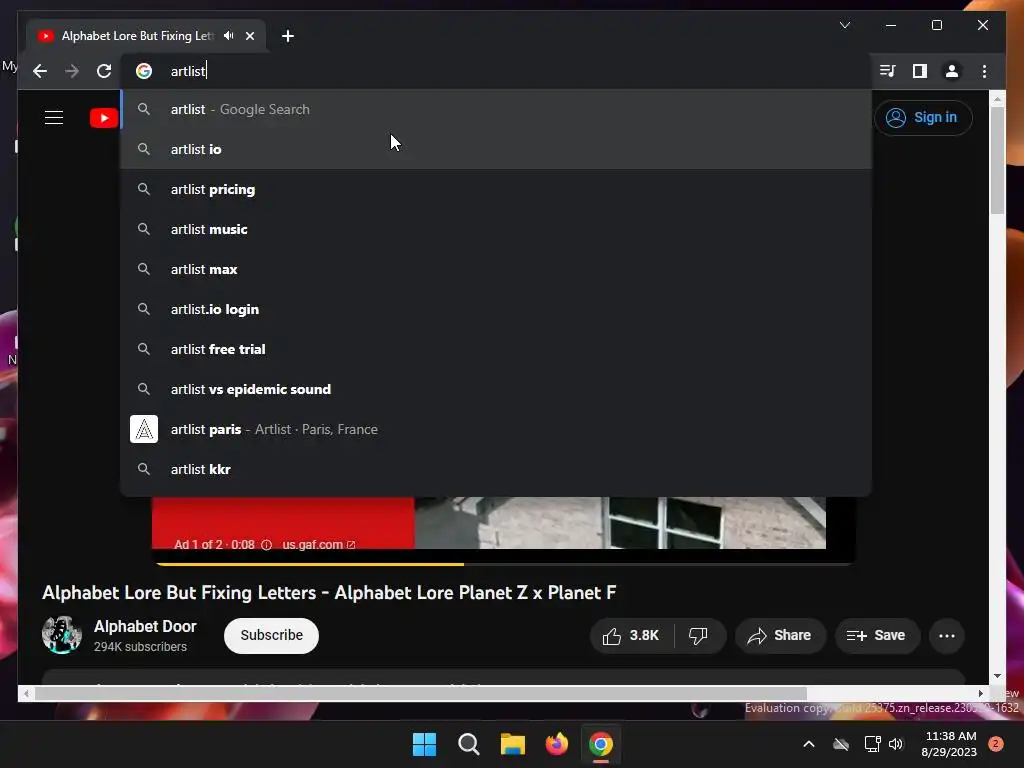The height and width of the screenshot is (768, 1024).
Task: Open the us.gaf.com ad link
Action: click(318, 545)
